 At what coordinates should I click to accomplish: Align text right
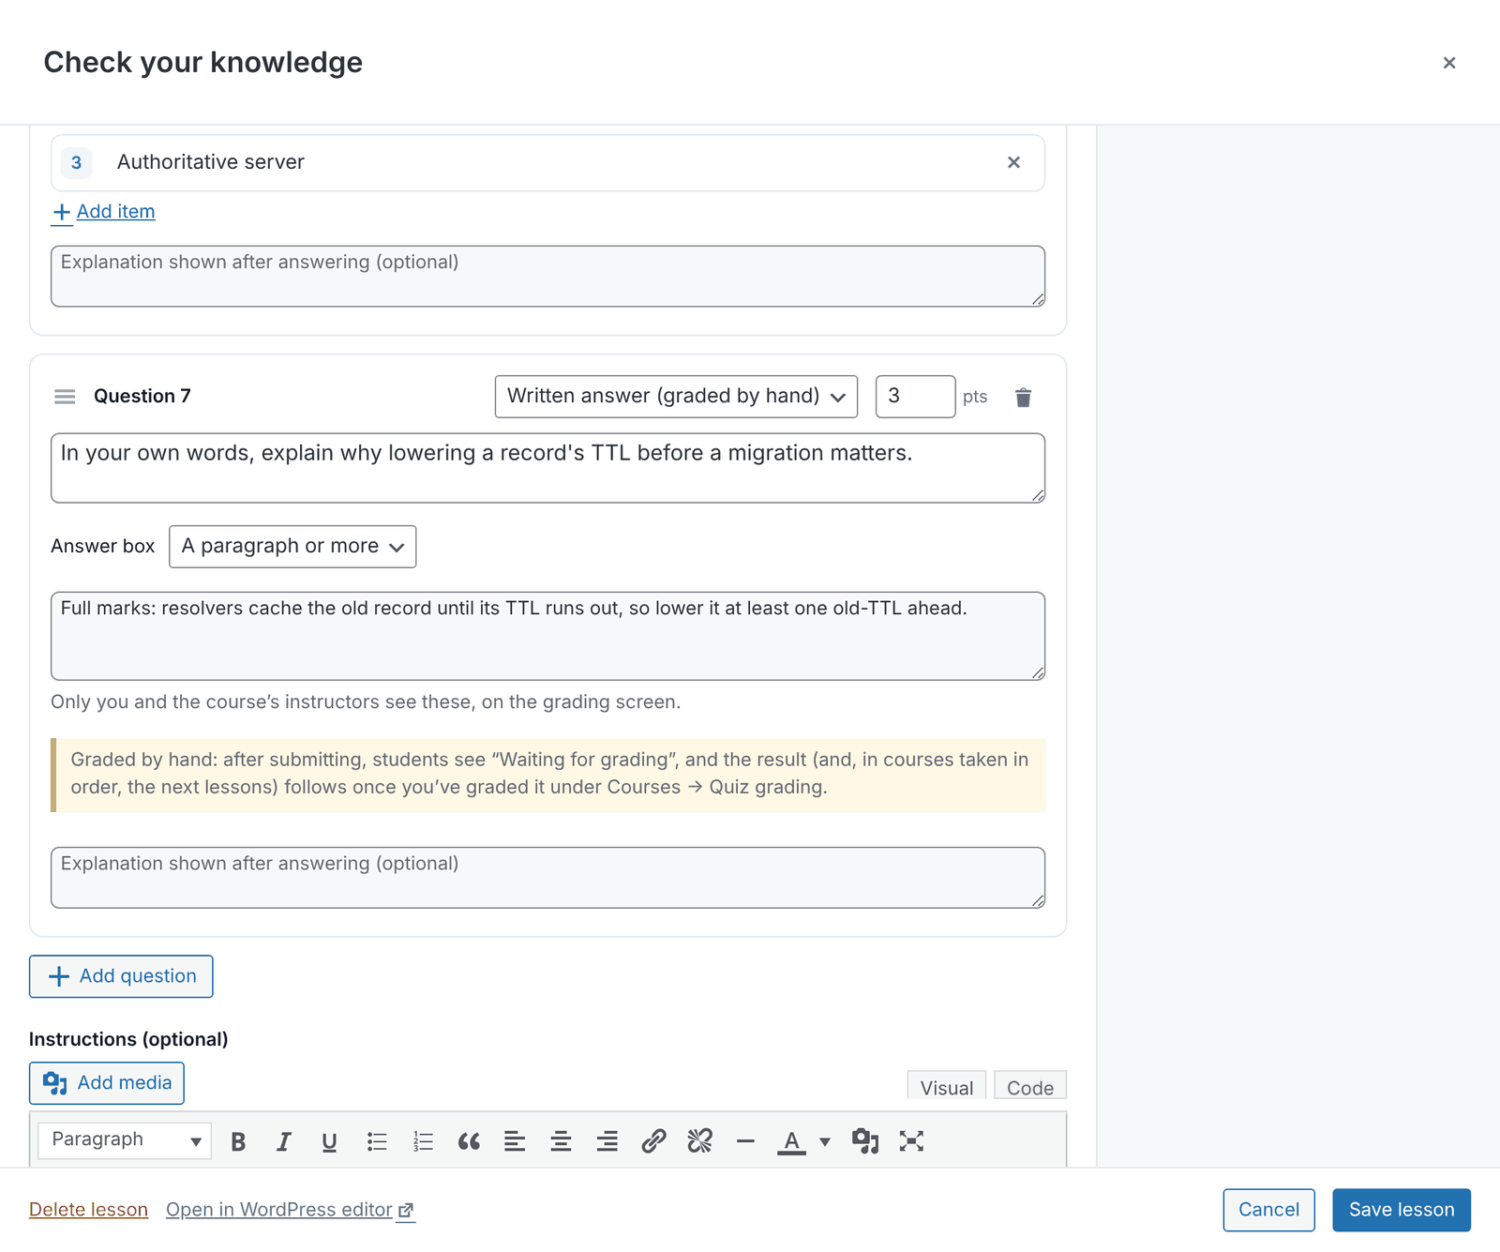tap(607, 1141)
